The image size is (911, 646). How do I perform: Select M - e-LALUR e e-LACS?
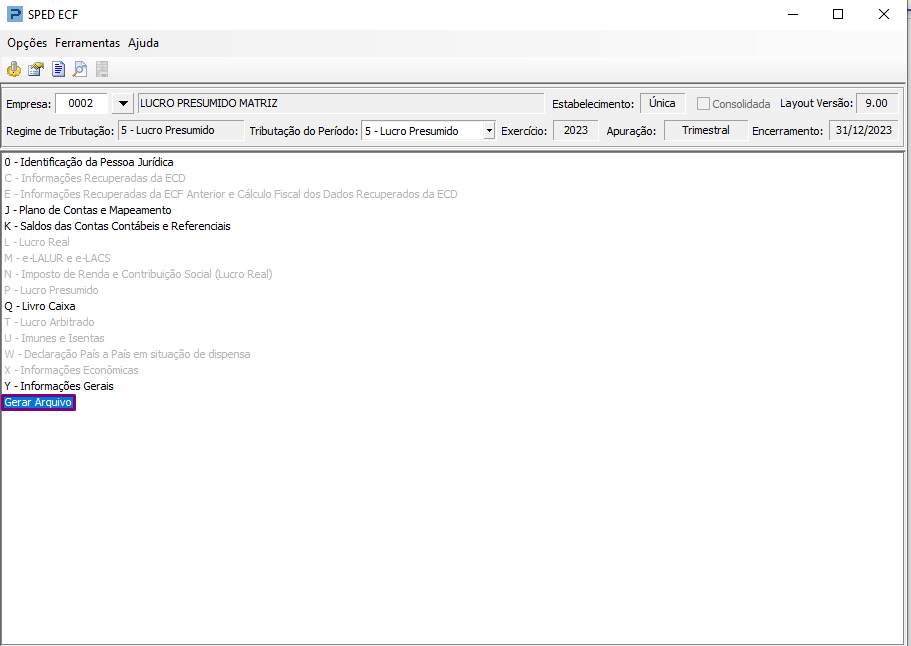[57, 258]
